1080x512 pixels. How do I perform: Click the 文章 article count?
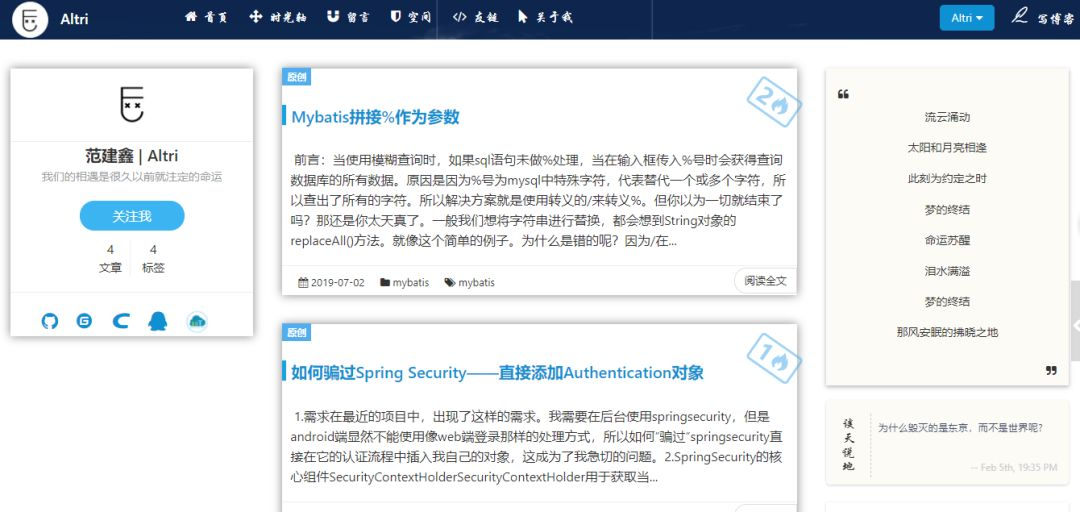(x=110, y=258)
